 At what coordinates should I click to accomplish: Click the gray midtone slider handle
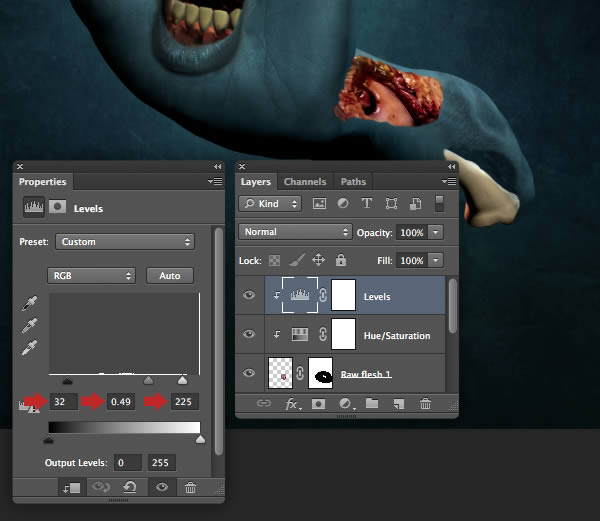pos(148,380)
